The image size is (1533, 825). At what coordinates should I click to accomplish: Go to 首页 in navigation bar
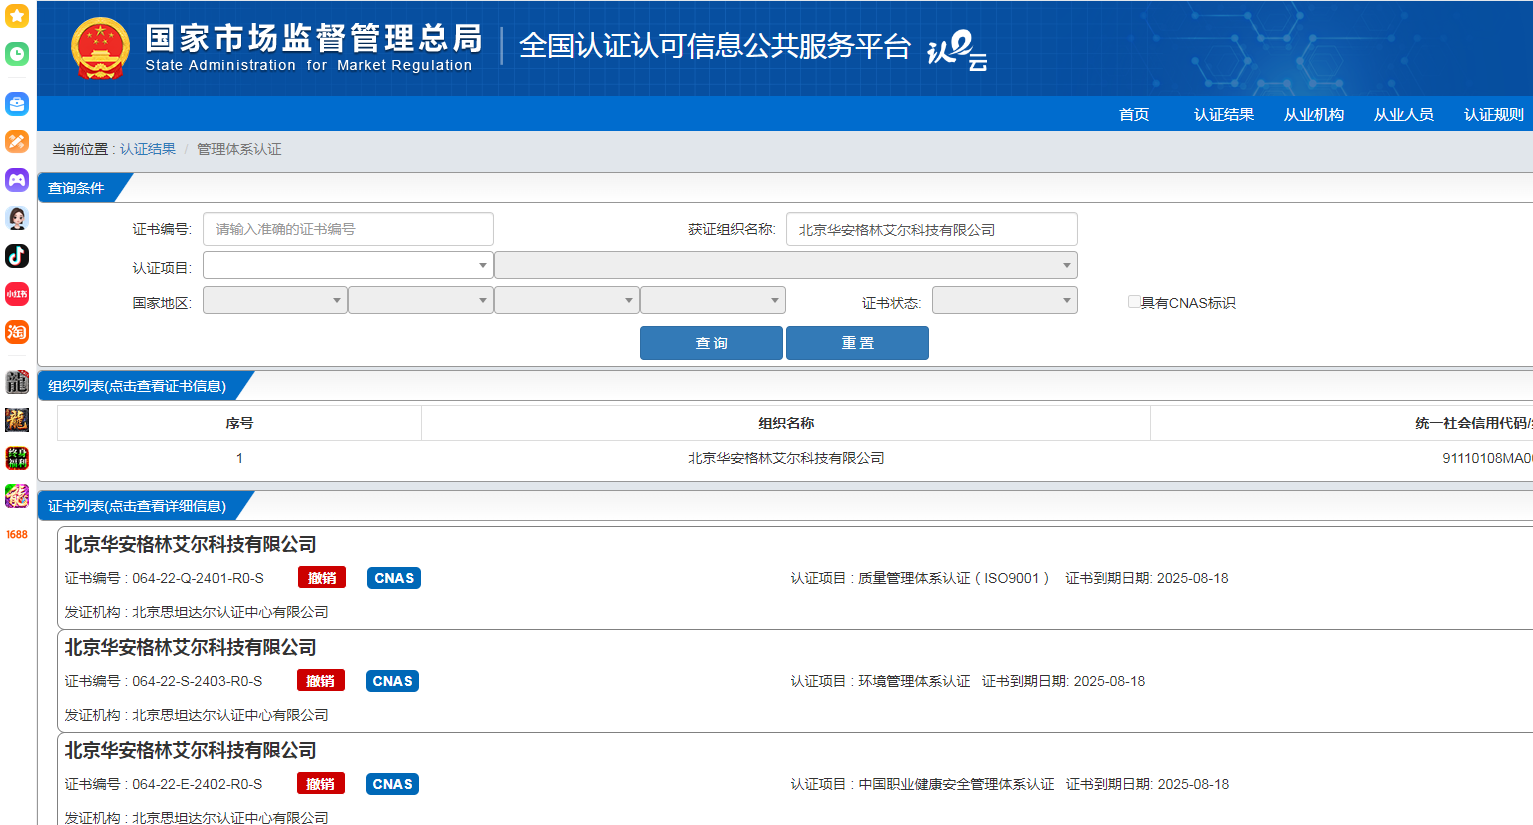[1133, 114]
